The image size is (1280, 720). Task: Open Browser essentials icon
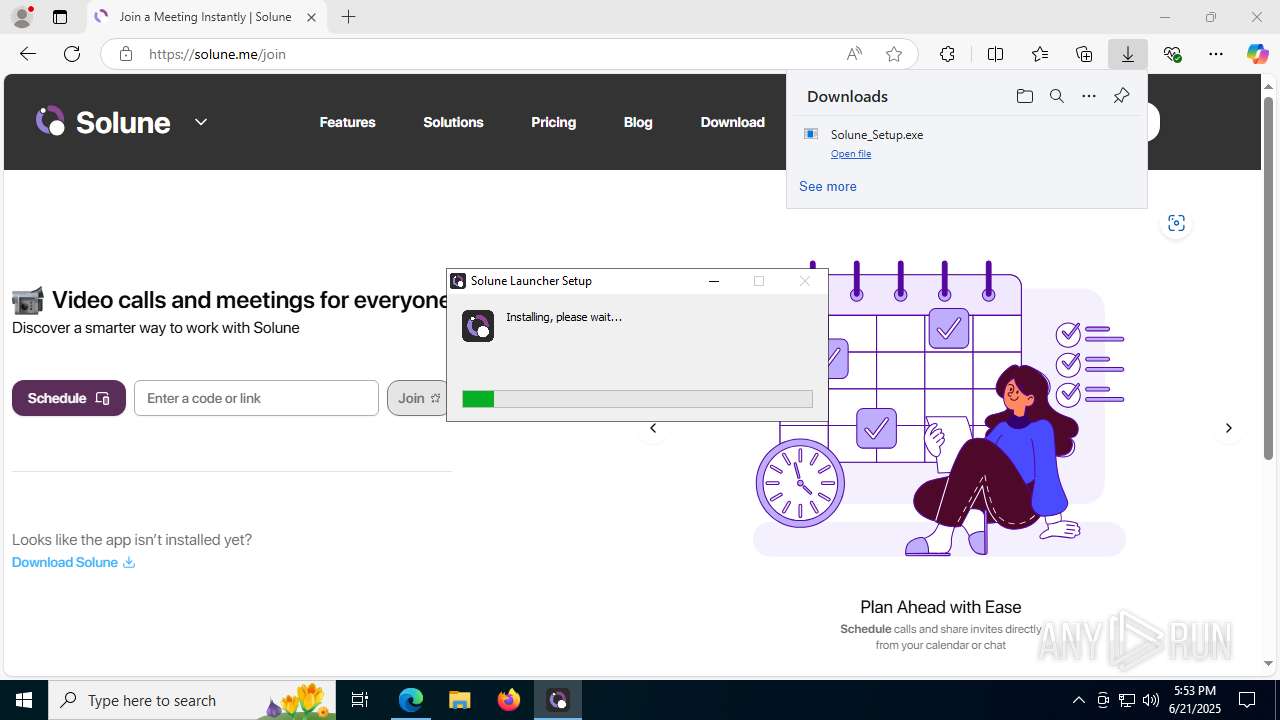coord(1172,54)
